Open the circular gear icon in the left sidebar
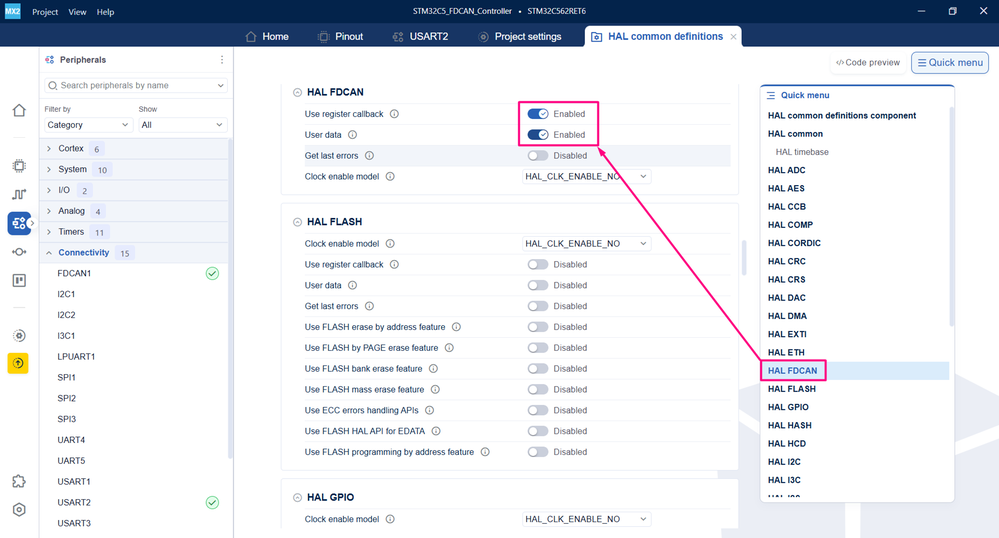 click(x=19, y=335)
